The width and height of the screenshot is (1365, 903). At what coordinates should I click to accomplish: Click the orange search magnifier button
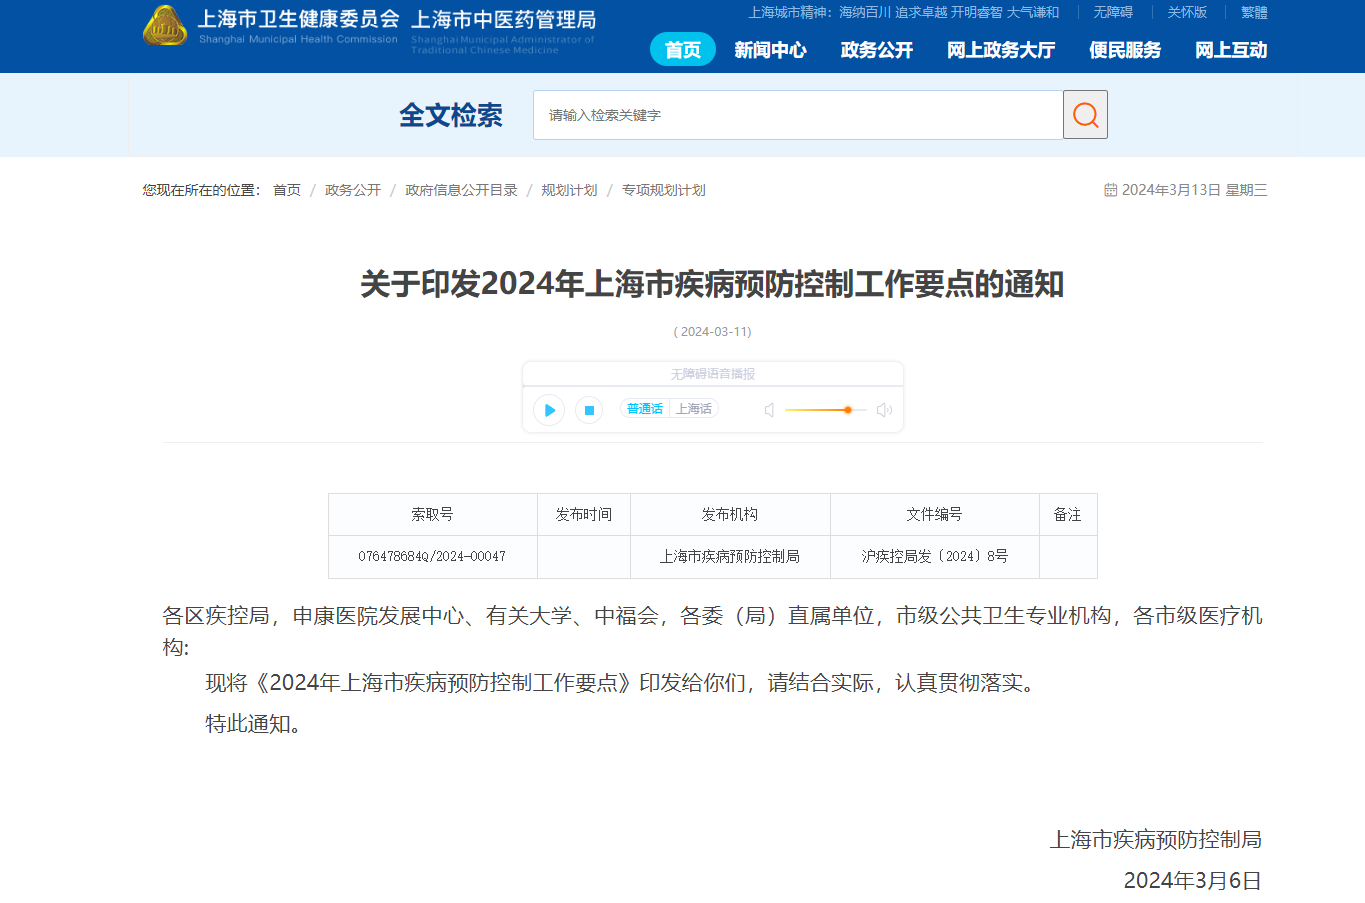click(1085, 115)
